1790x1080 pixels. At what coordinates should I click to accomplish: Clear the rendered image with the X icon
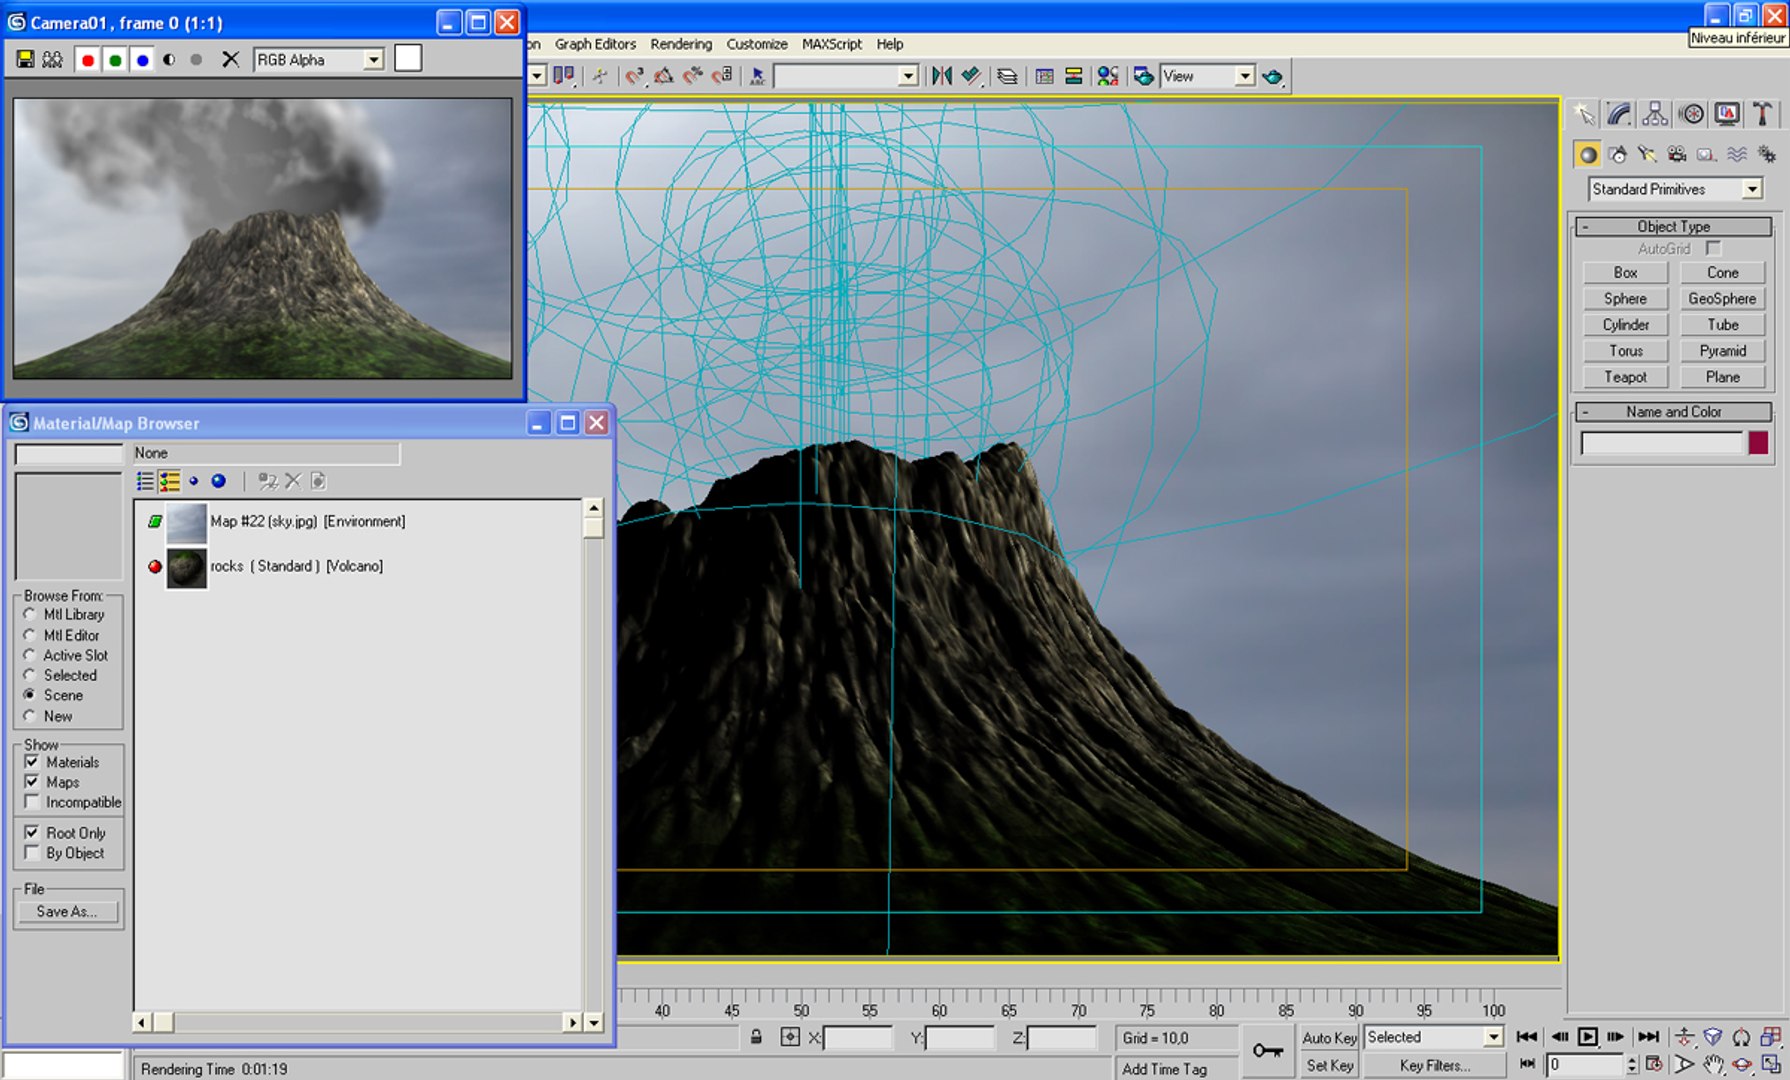tap(230, 60)
